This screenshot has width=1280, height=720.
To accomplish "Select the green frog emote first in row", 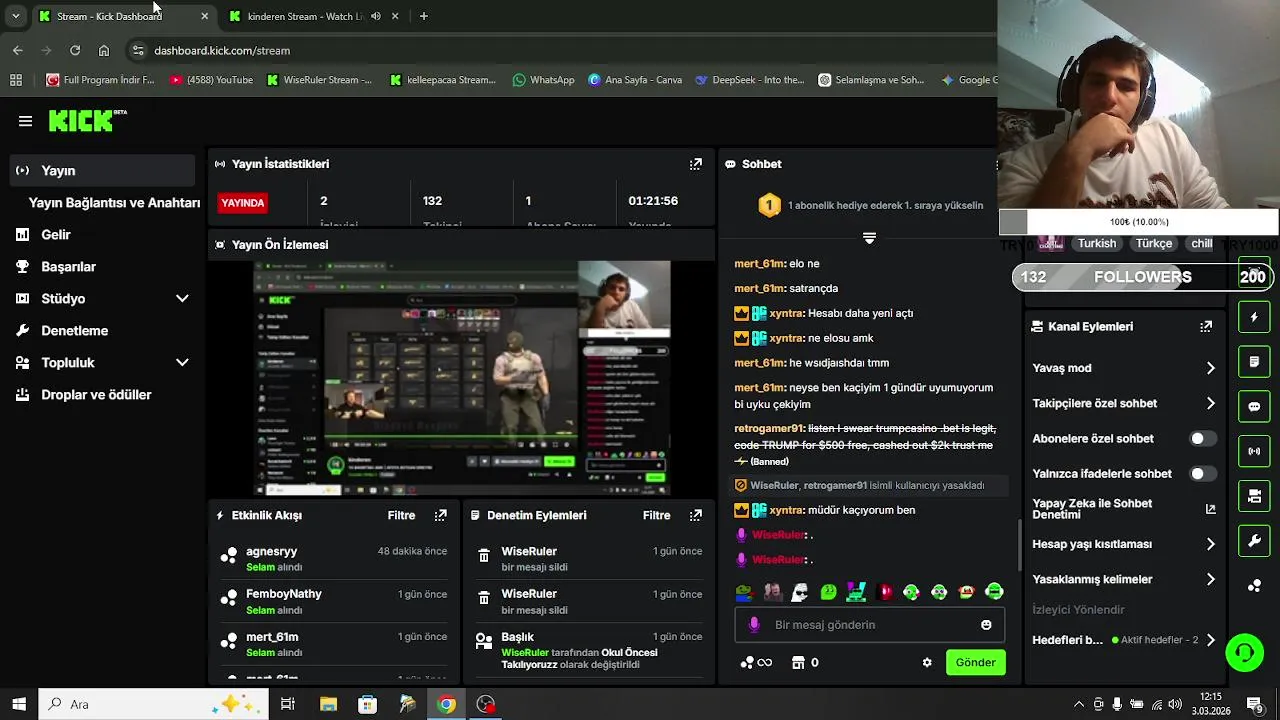I will tap(744, 592).
